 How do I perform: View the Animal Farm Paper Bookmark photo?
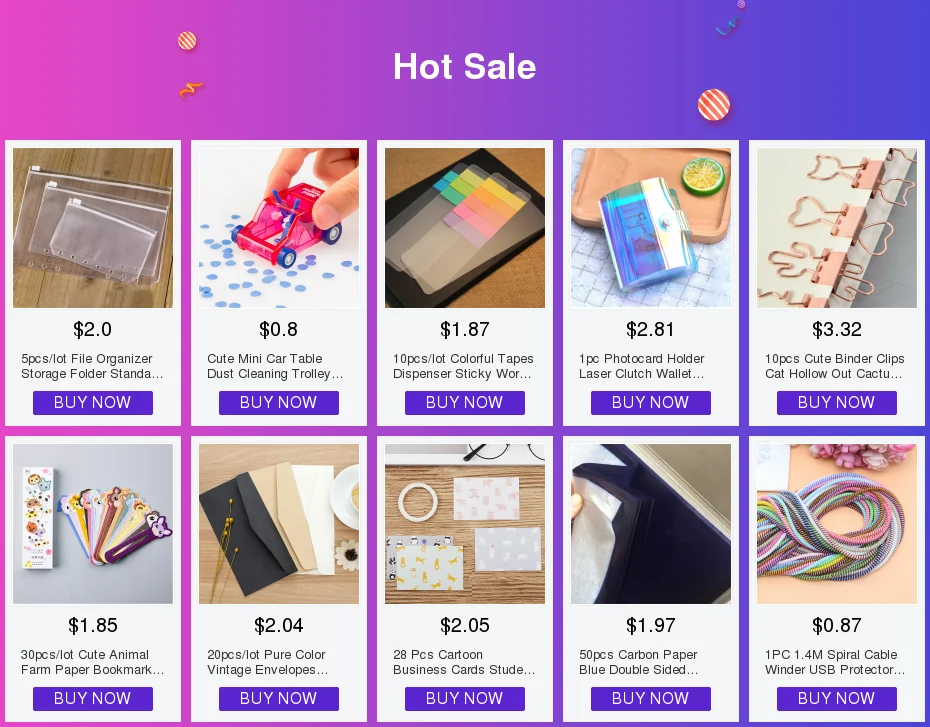pyautogui.click(x=93, y=524)
